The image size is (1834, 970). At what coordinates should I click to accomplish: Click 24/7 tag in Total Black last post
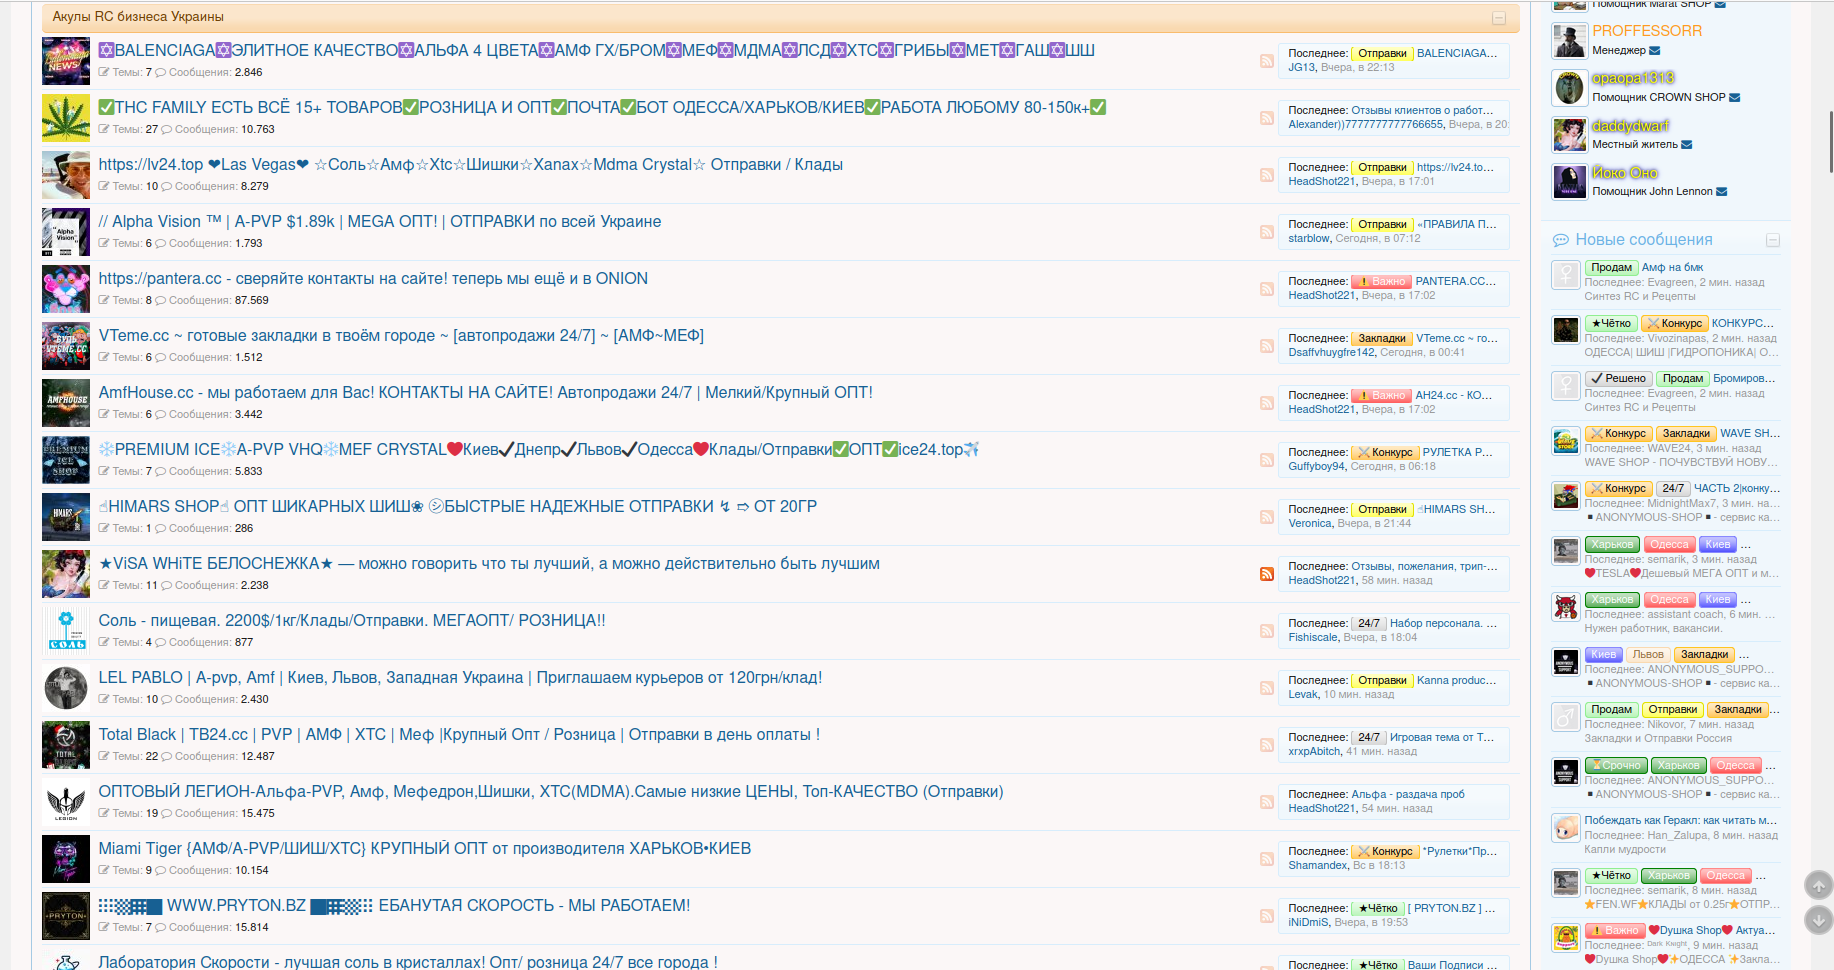pyautogui.click(x=1368, y=738)
